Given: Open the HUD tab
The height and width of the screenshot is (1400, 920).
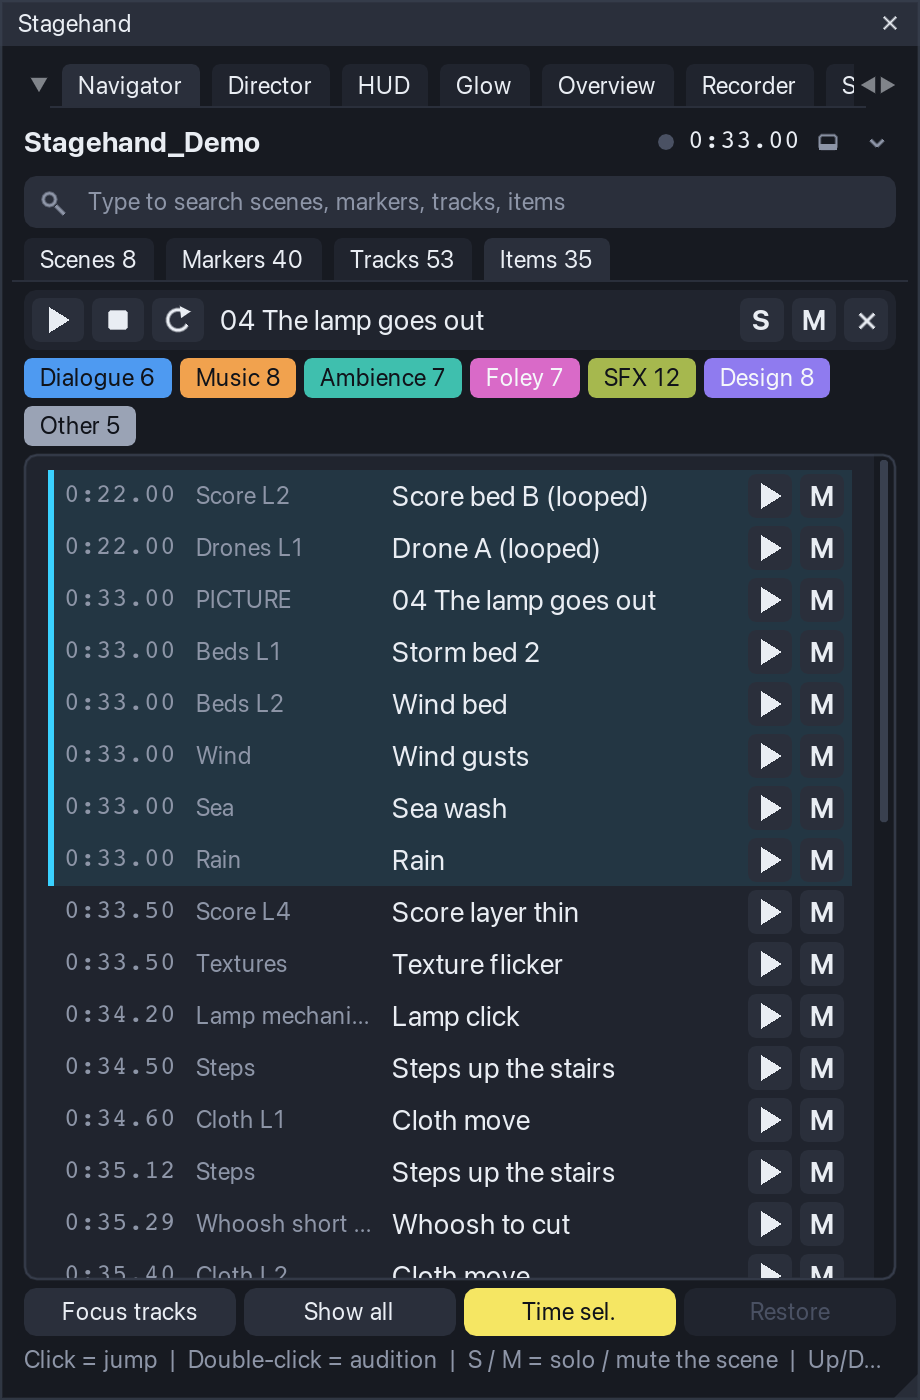Looking at the screenshot, I should pos(384,86).
